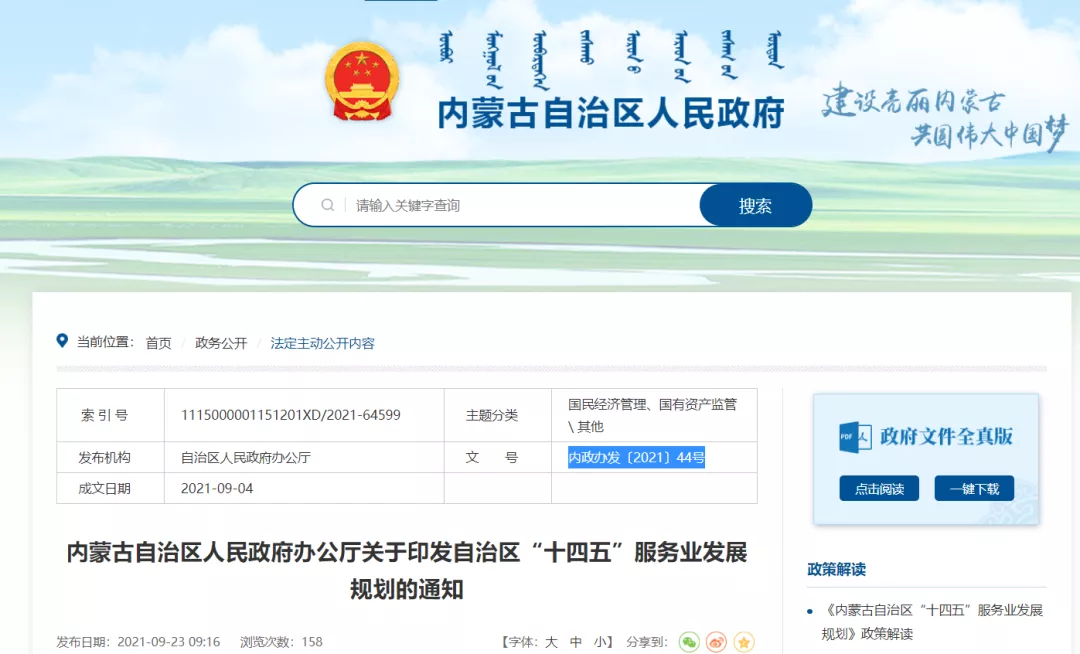Click the location pin icon

63,342
